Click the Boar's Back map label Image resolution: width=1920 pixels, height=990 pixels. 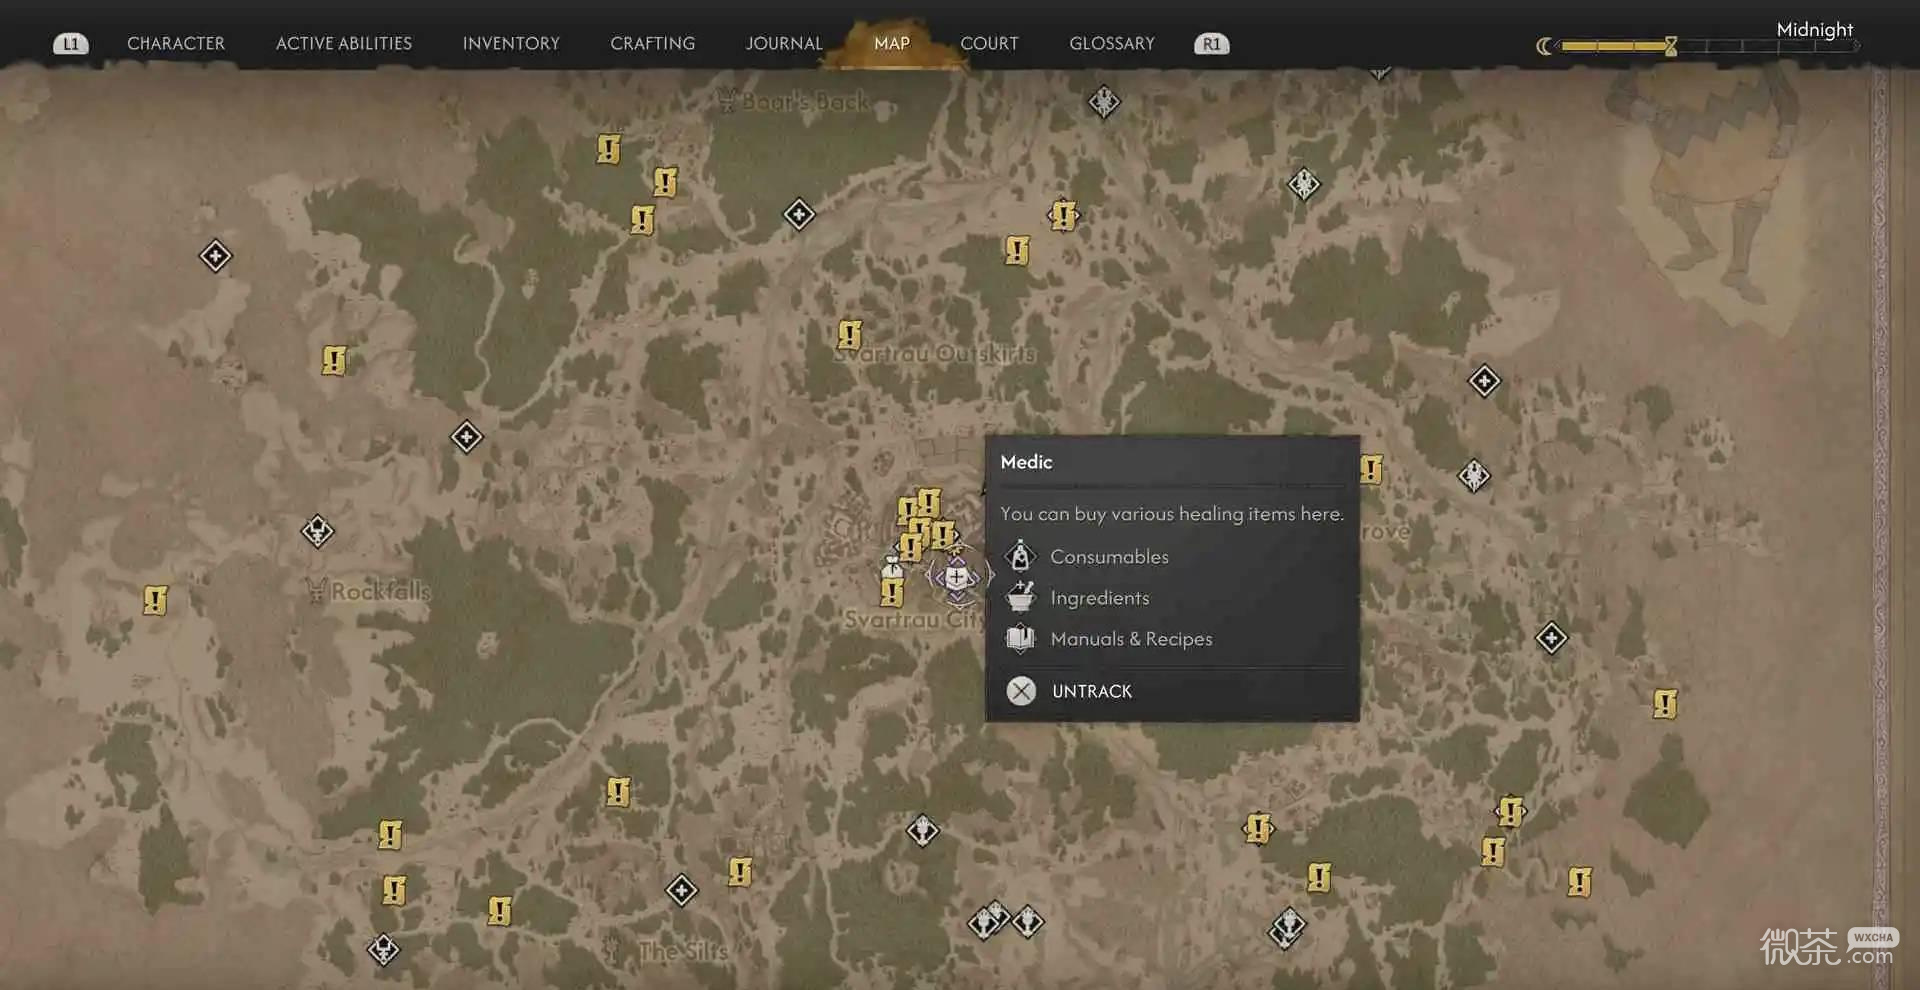point(806,101)
